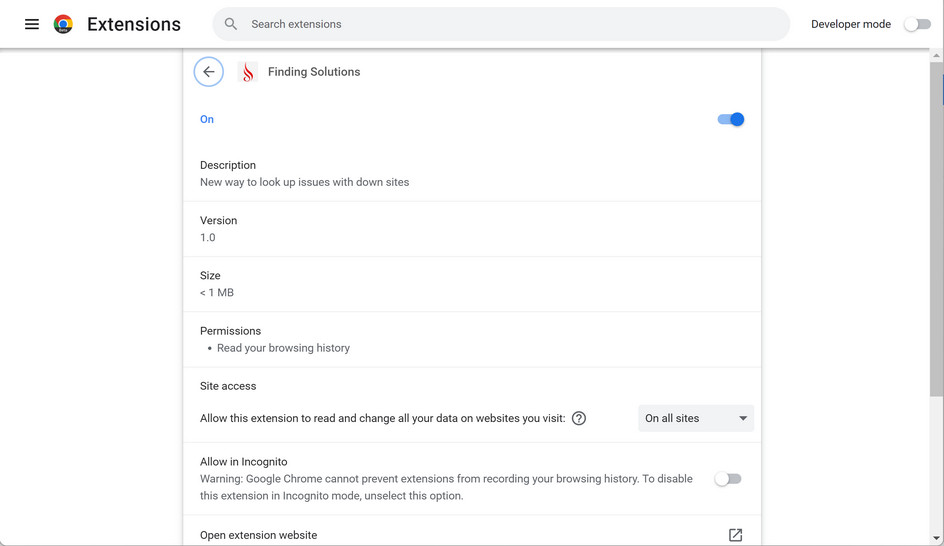Click the Finding Solutions extension name

(x=314, y=72)
